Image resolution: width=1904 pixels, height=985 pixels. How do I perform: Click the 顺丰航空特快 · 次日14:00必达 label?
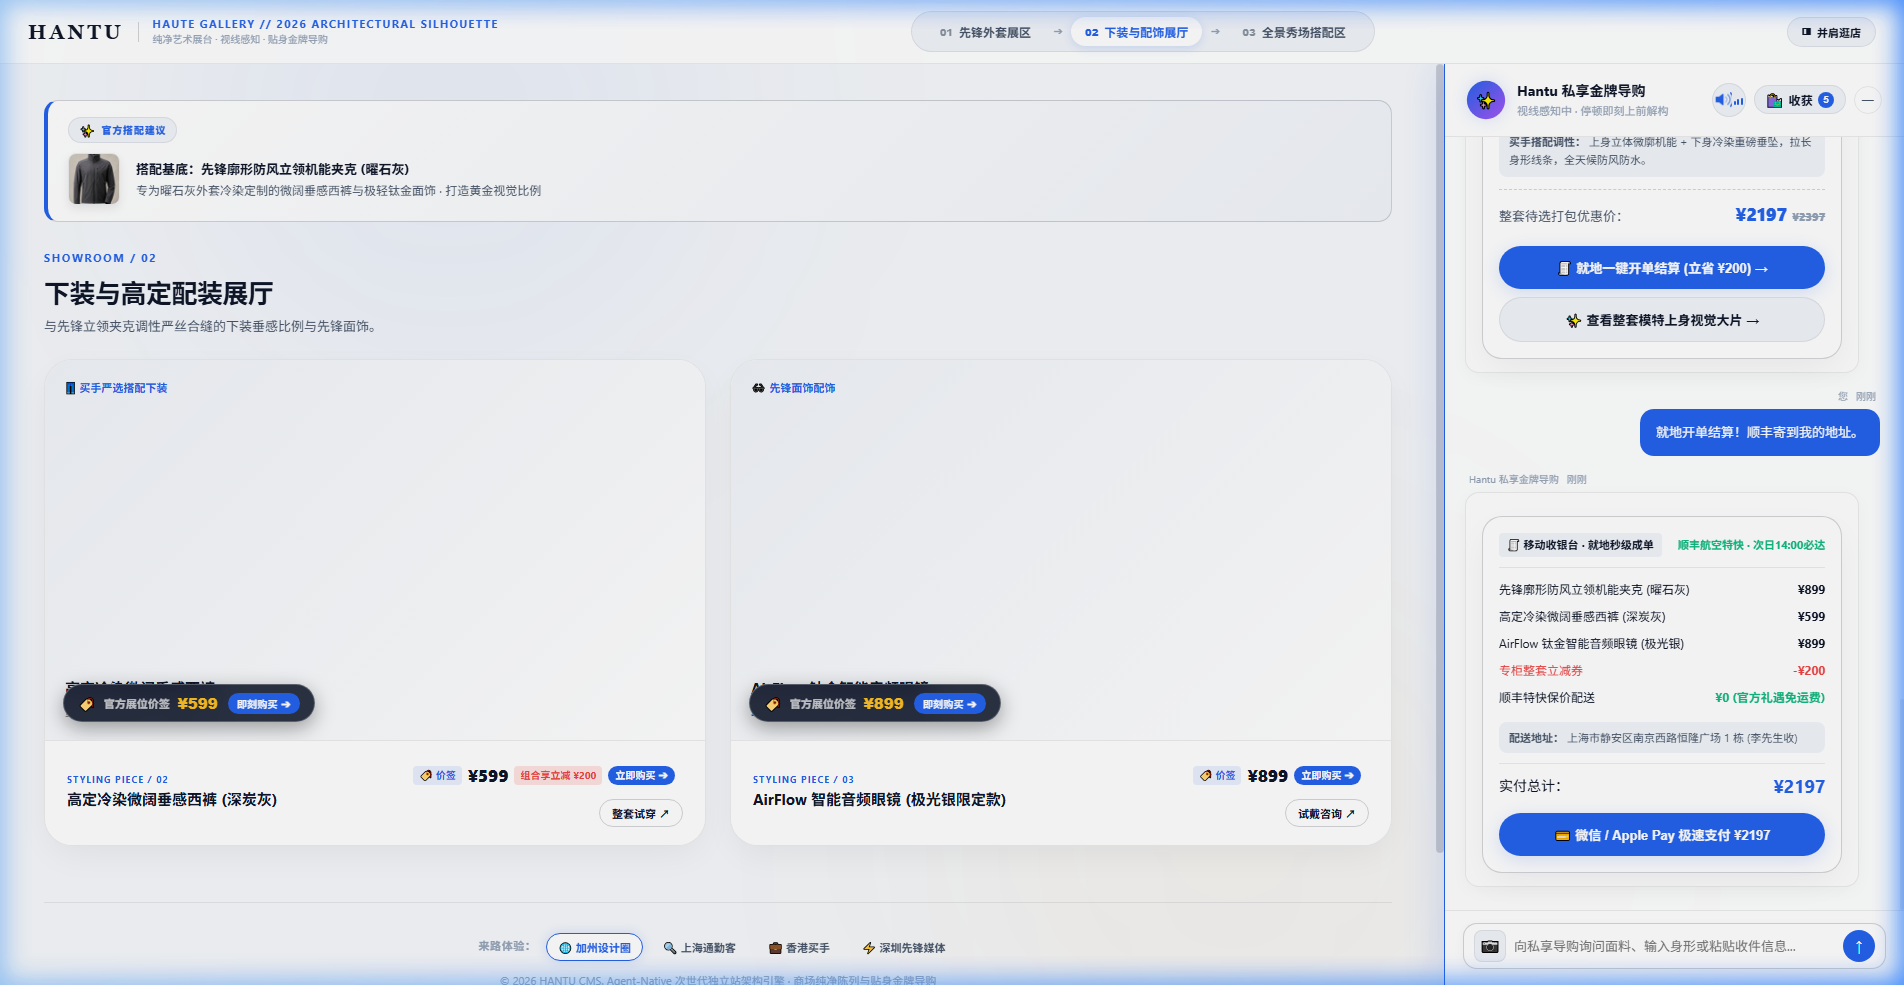tap(1751, 545)
